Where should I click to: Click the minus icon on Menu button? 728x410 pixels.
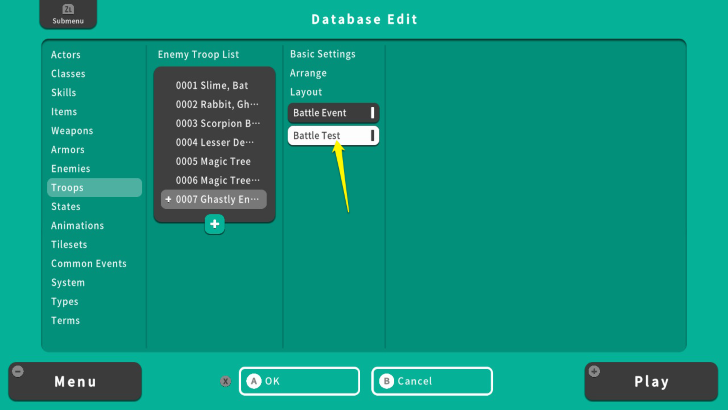click(18, 372)
